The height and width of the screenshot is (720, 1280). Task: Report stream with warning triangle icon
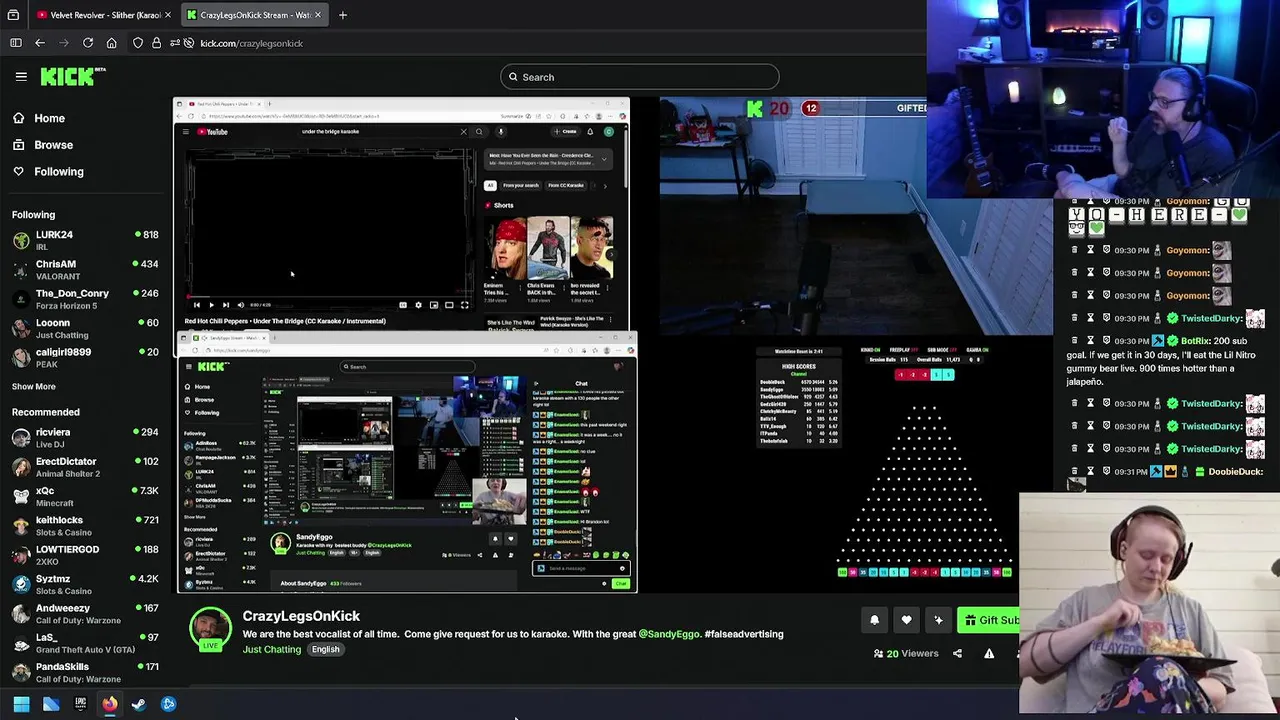click(989, 654)
